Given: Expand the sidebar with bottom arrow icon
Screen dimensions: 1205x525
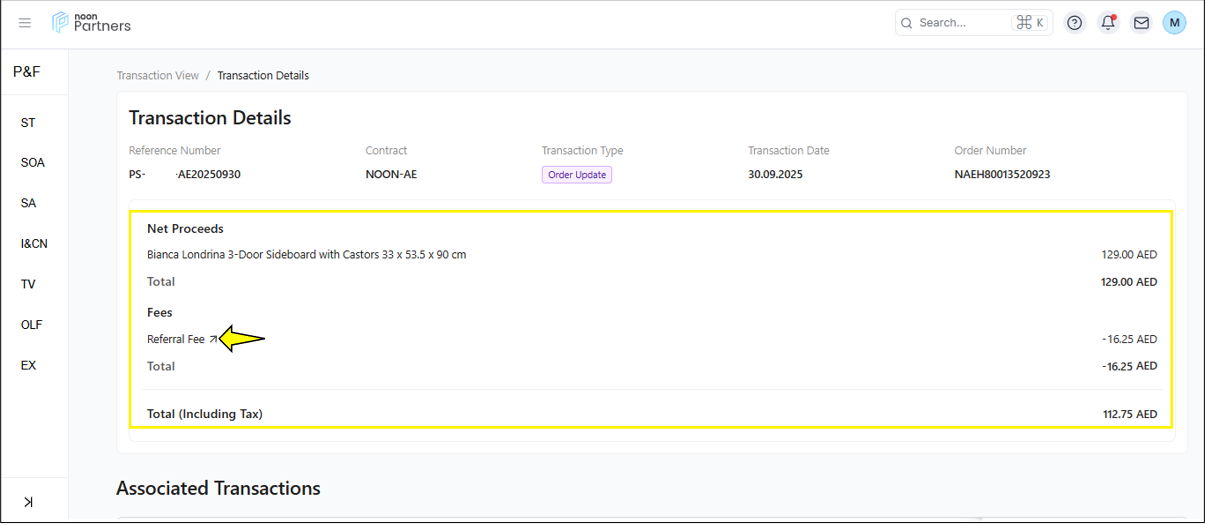Looking at the screenshot, I should (28, 501).
